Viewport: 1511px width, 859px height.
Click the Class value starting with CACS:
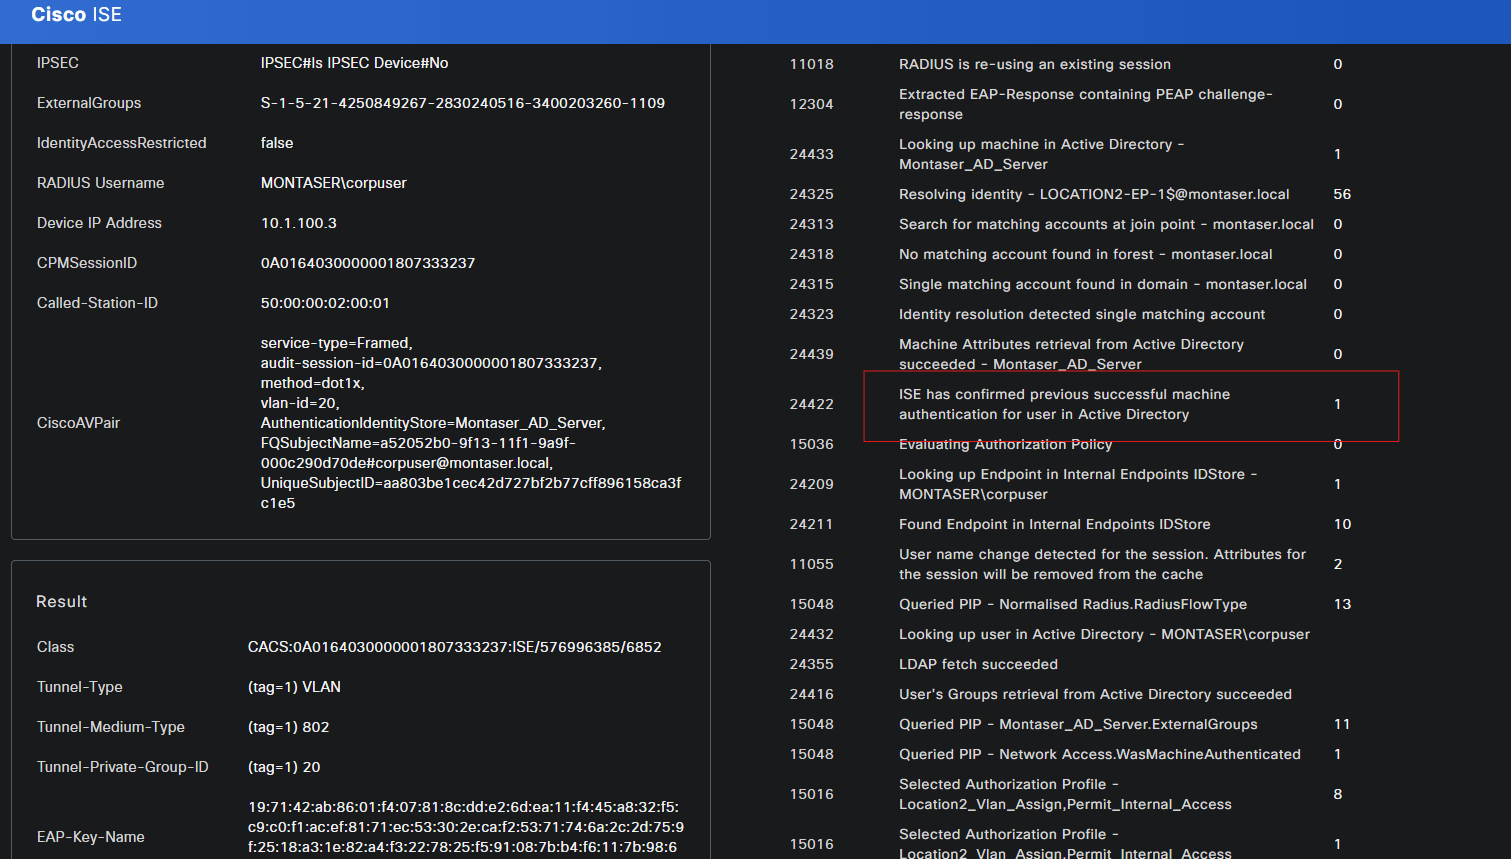coord(455,647)
